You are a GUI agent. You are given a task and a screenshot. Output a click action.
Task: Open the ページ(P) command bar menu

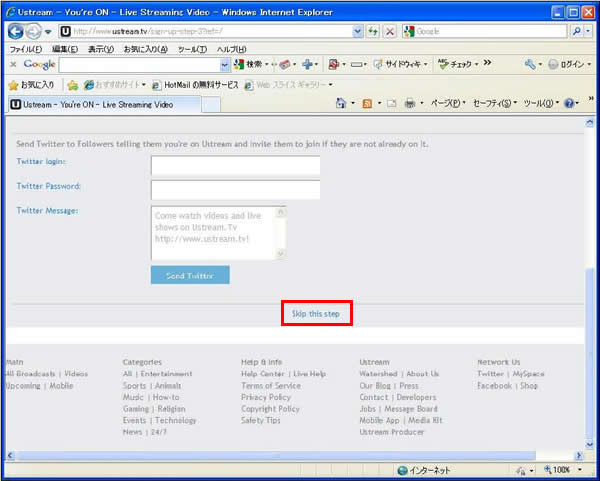(448, 103)
